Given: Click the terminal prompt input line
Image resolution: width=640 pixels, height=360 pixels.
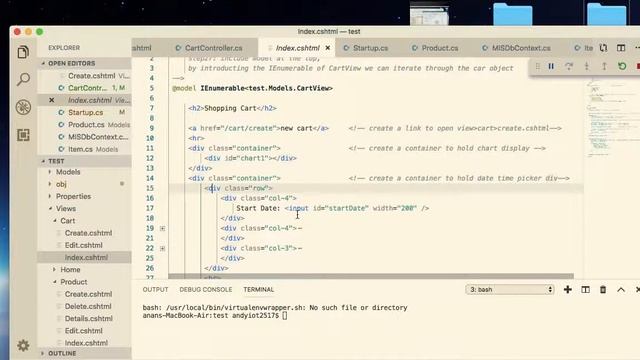Looking at the screenshot, I should click(x=215, y=316).
